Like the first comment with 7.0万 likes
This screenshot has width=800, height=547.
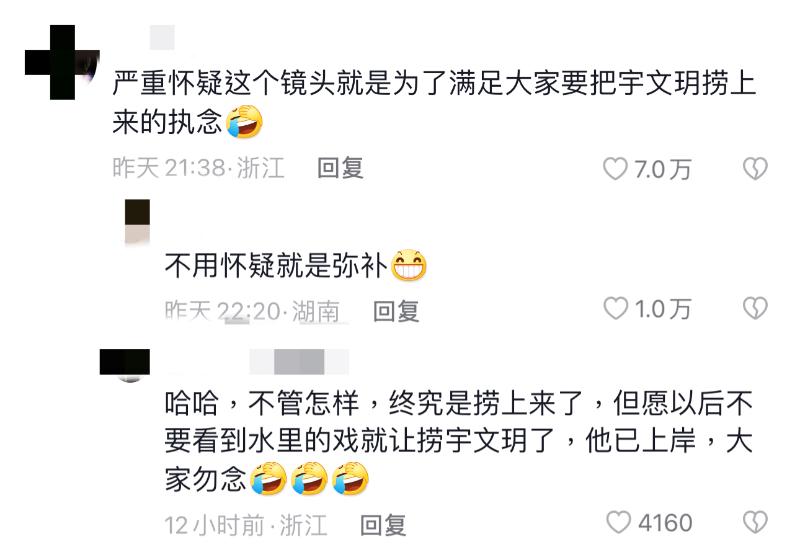[x=615, y=168]
